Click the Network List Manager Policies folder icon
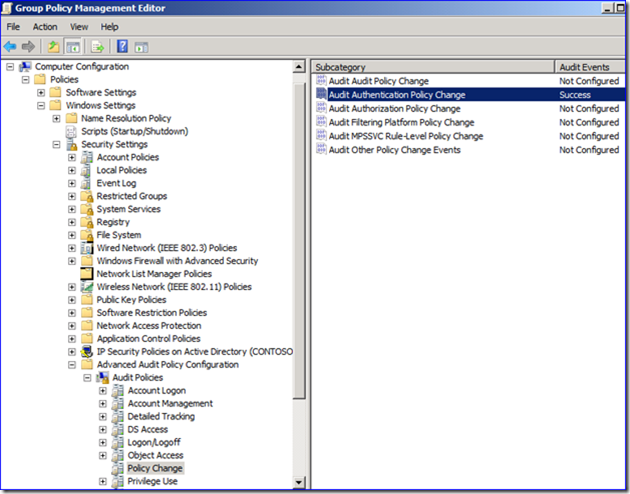This screenshot has height=494, width=630. [87, 274]
